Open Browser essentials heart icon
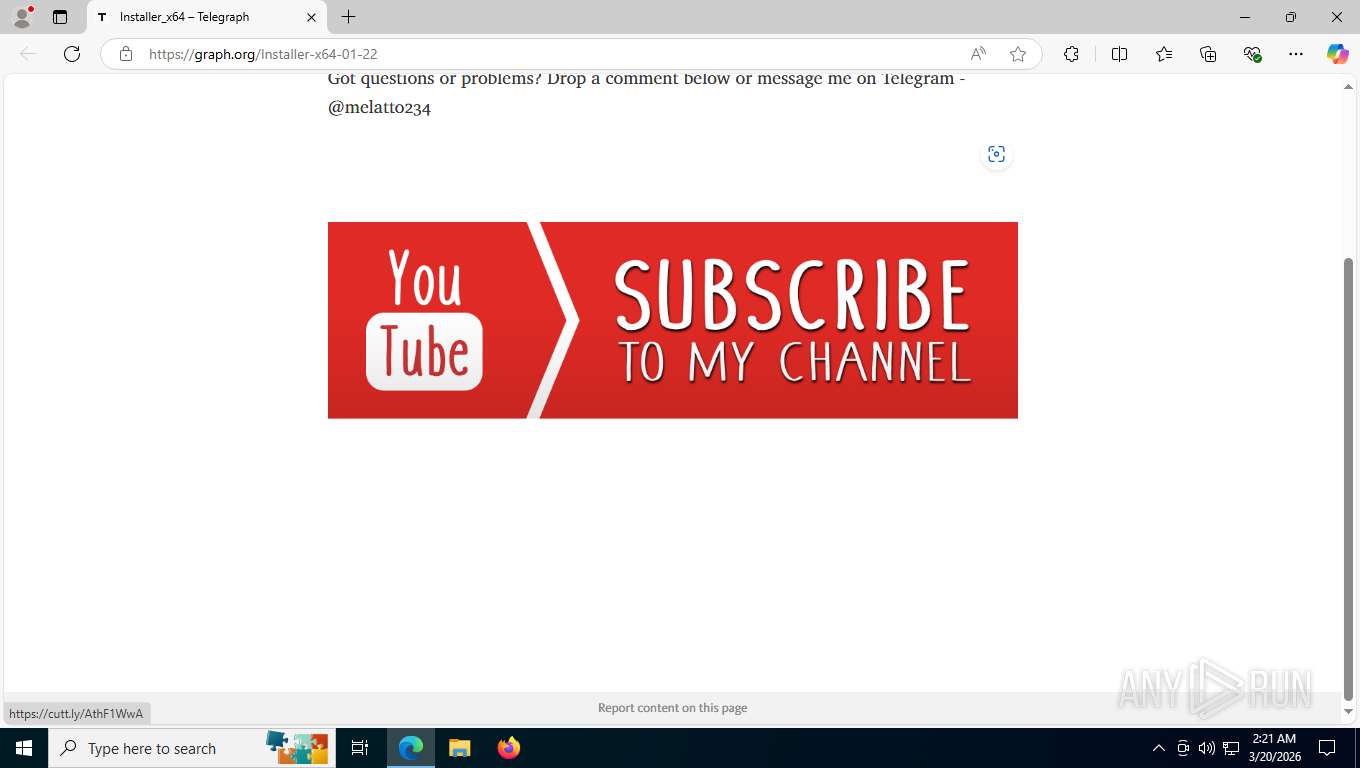The height and width of the screenshot is (768, 1360). (1252, 54)
